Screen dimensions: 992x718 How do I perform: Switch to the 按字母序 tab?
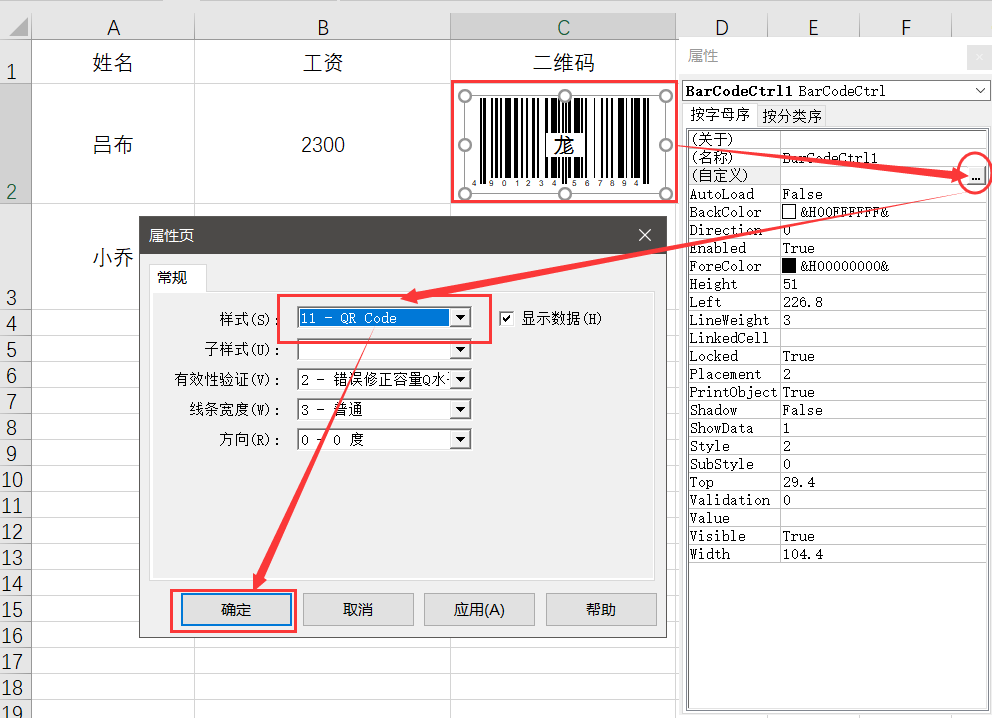(720, 115)
